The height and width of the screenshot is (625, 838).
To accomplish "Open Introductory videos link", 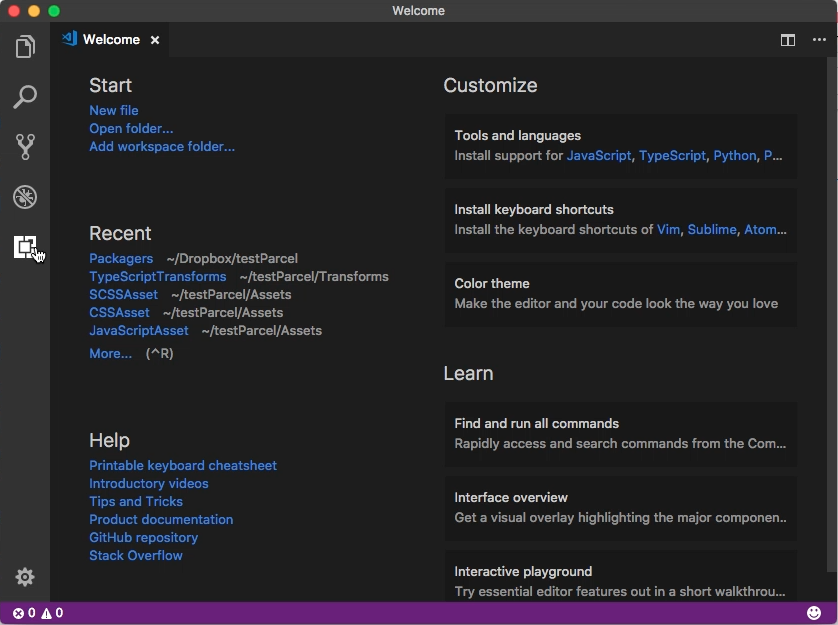I will click(149, 484).
